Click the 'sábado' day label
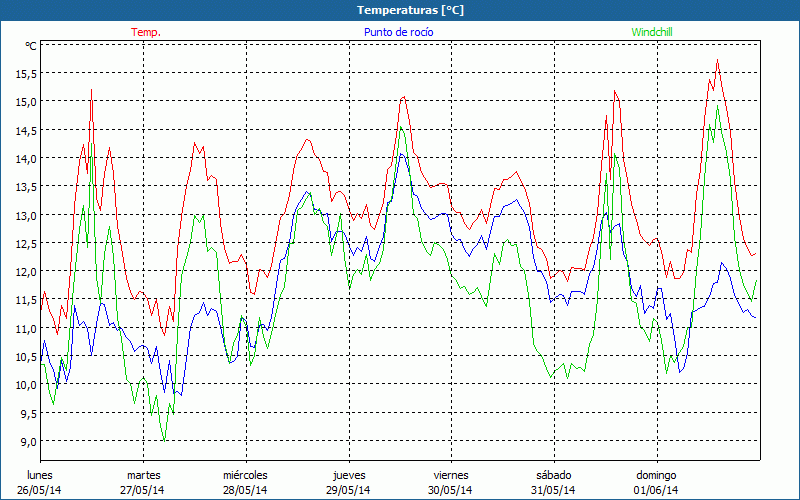 pyautogui.click(x=553, y=475)
